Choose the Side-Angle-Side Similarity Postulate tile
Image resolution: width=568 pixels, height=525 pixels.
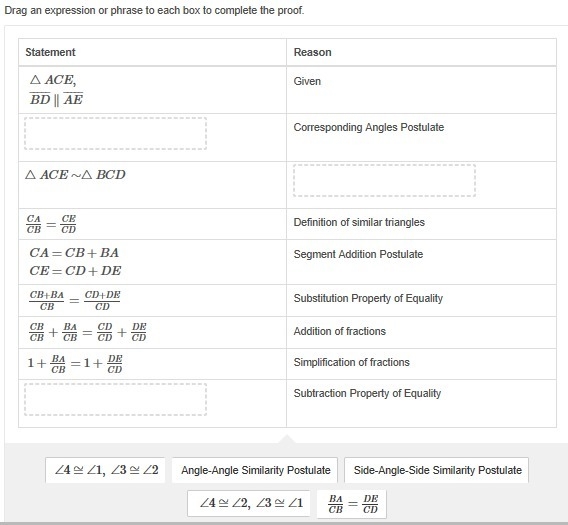(437, 470)
